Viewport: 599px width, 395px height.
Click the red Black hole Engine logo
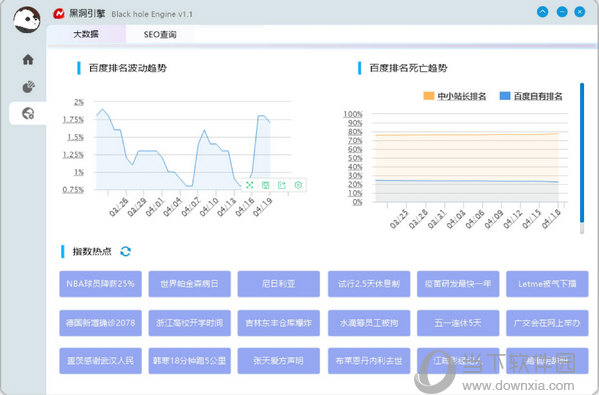click(58, 14)
